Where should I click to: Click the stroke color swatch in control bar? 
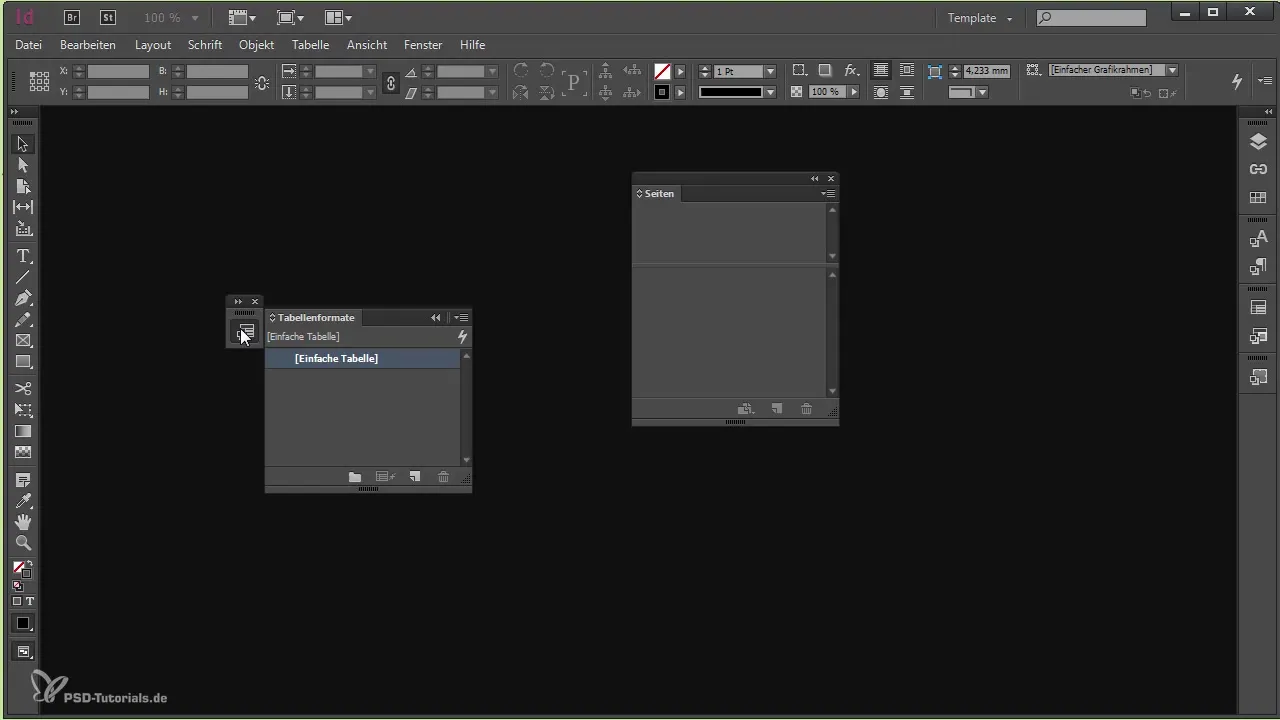click(662, 92)
